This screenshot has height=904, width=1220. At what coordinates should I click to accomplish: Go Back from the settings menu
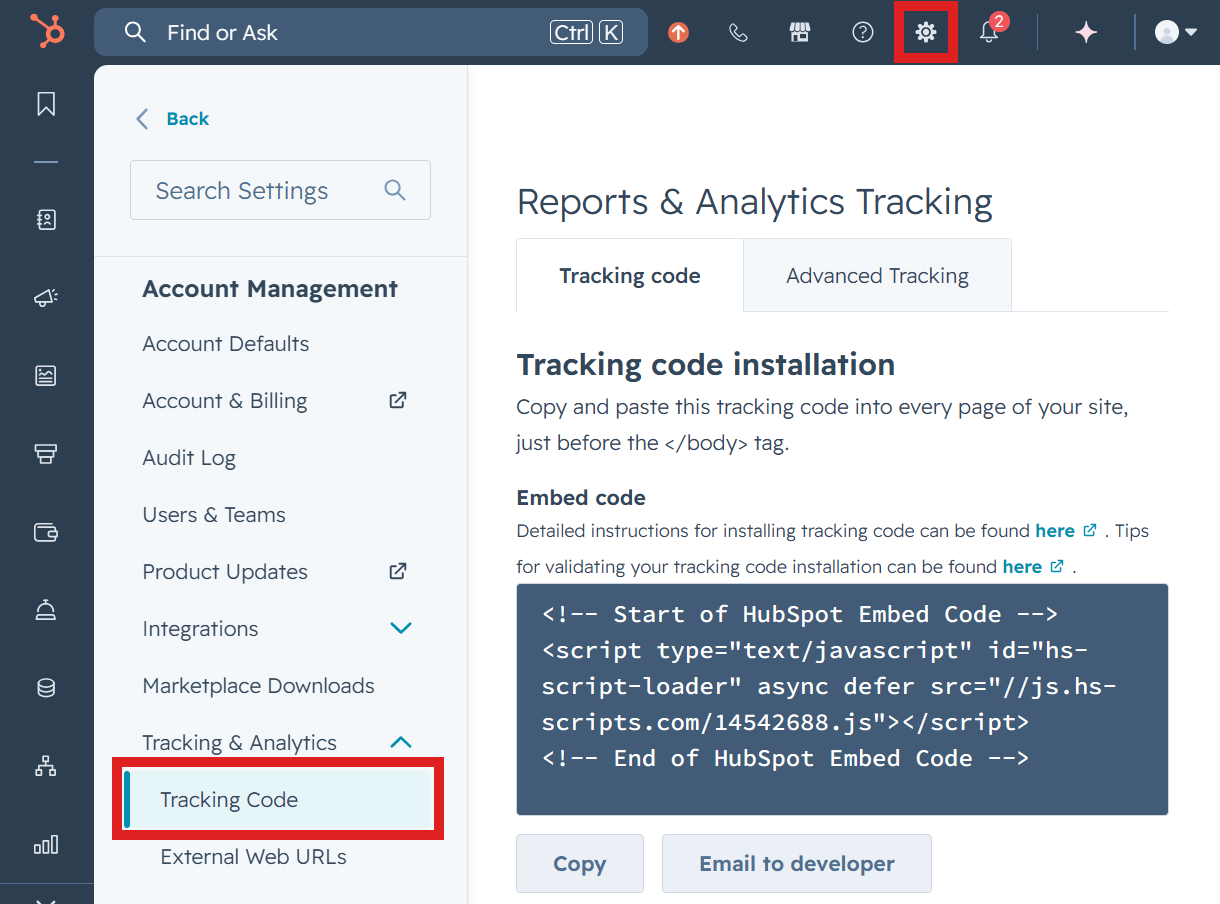click(x=172, y=119)
